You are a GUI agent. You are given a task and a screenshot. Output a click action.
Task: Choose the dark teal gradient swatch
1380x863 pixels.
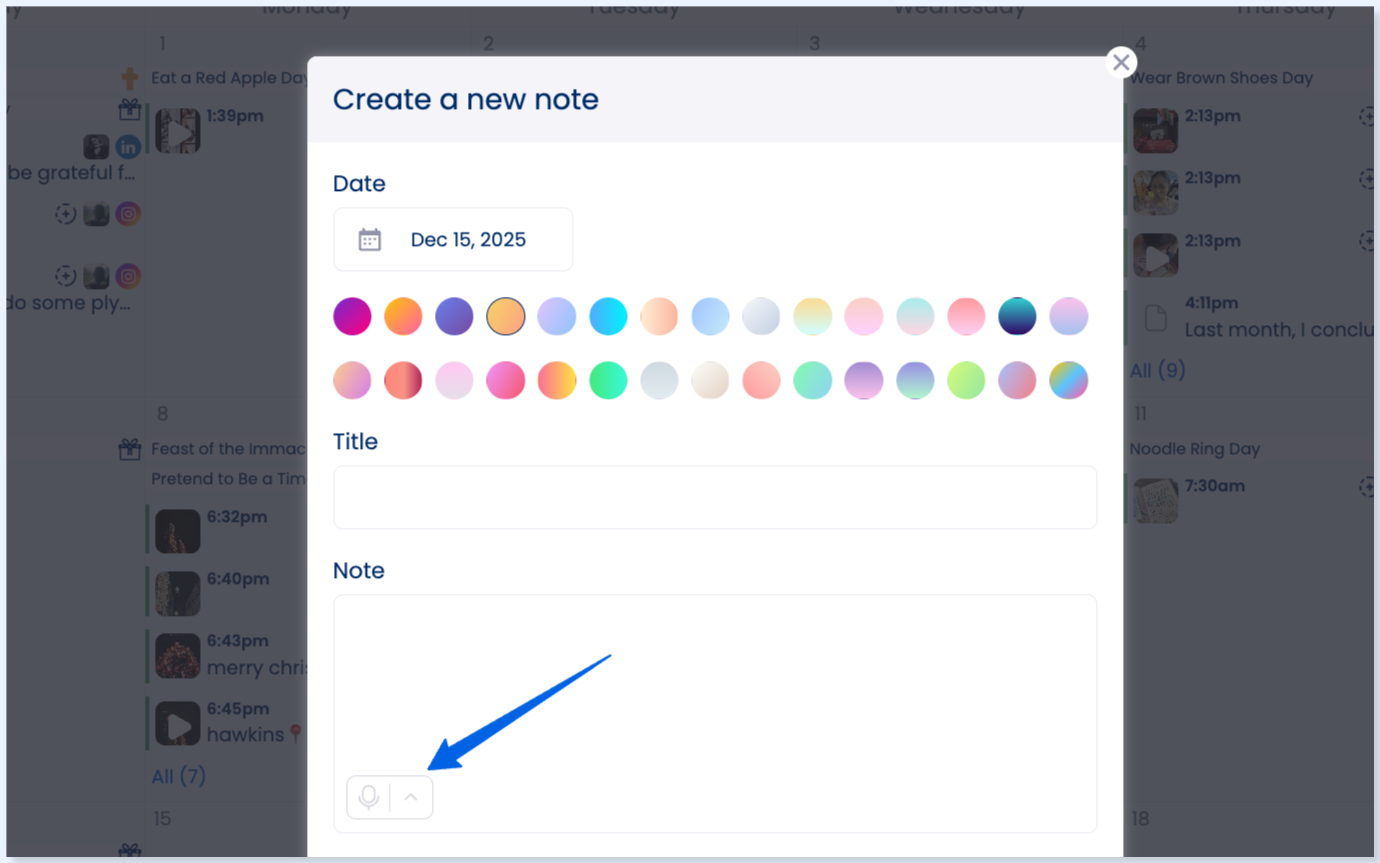pyautogui.click(x=1017, y=315)
